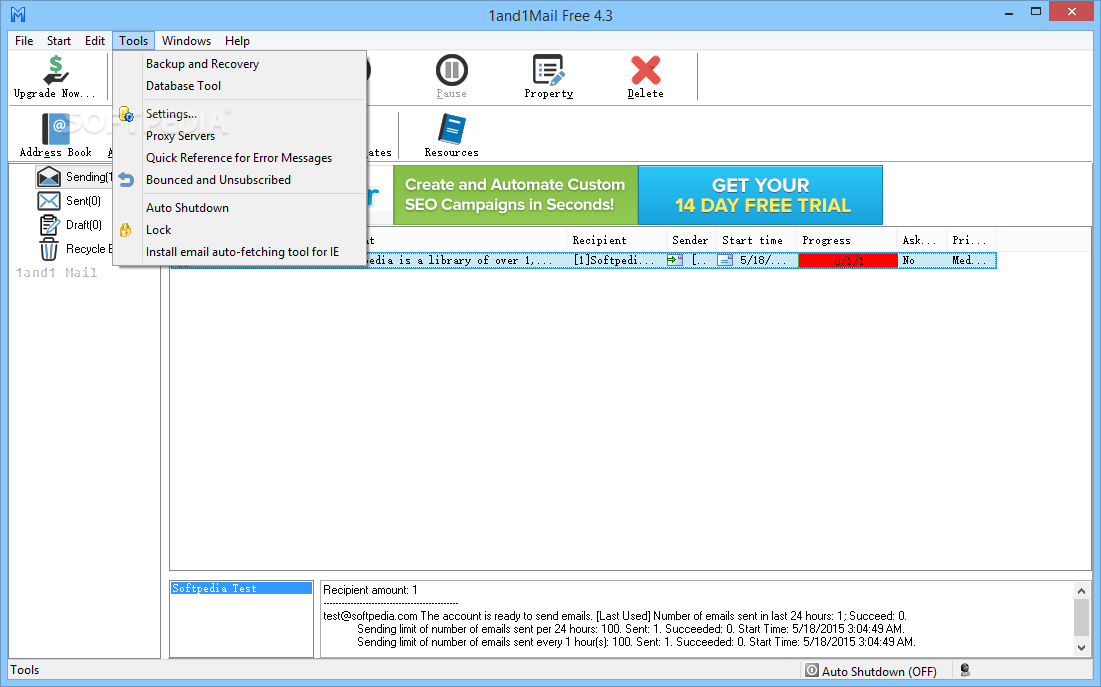Click the Settings gear icon in menu
This screenshot has height=687, width=1101.
(x=126, y=114)
